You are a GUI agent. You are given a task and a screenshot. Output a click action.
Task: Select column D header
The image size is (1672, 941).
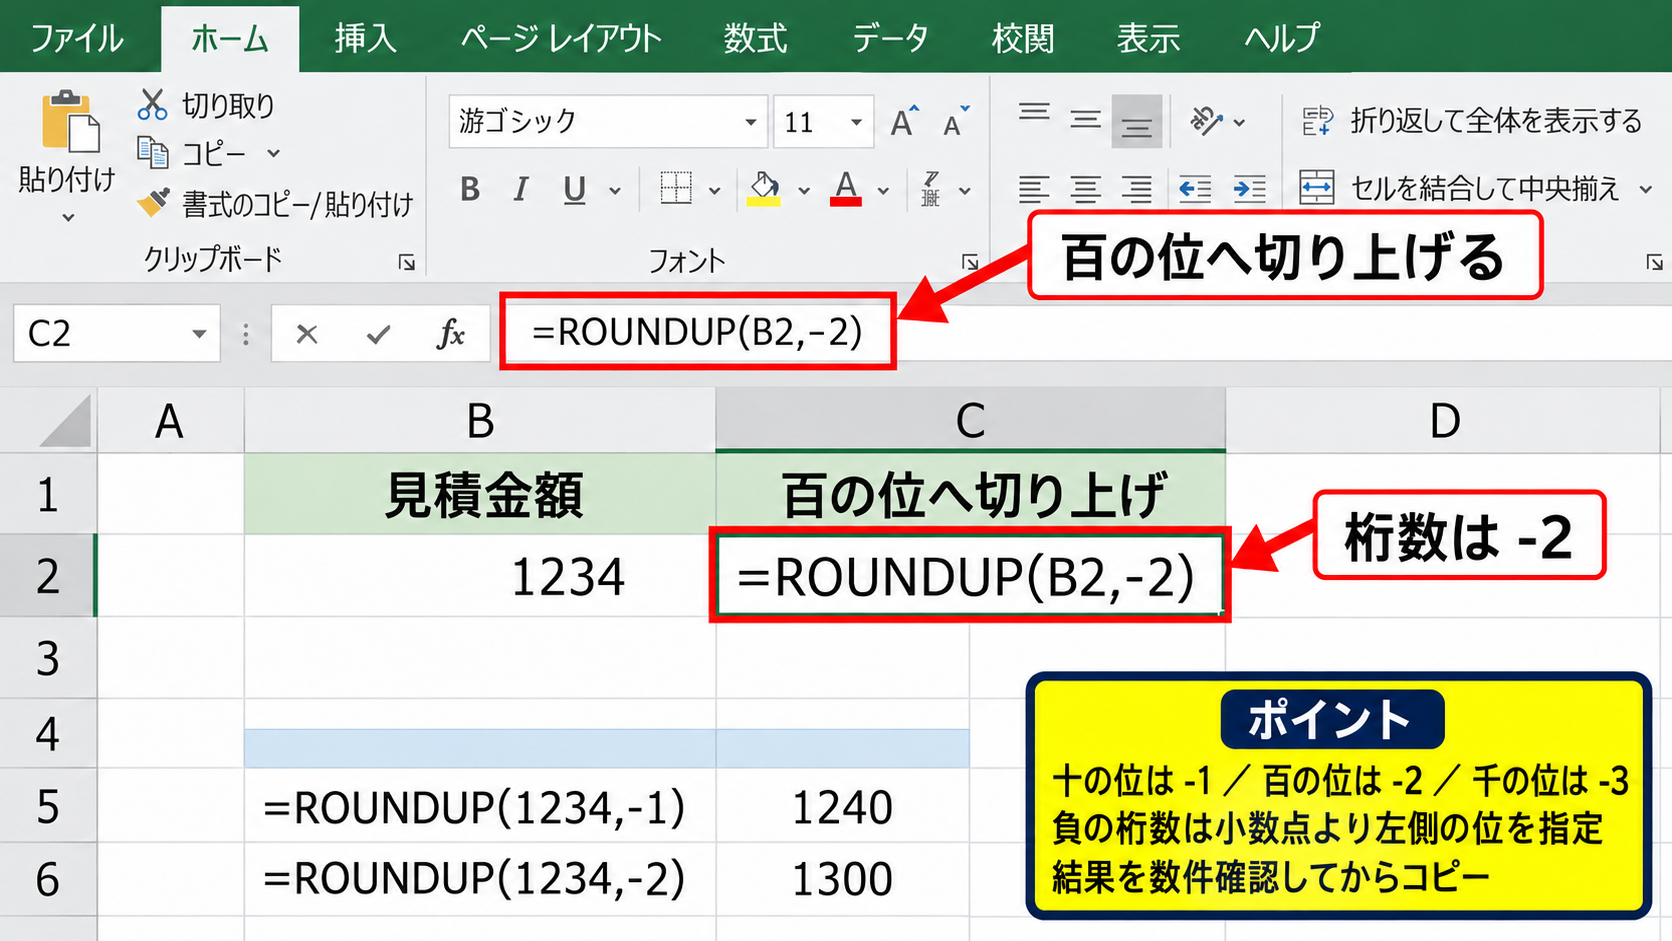point(1445,421)
